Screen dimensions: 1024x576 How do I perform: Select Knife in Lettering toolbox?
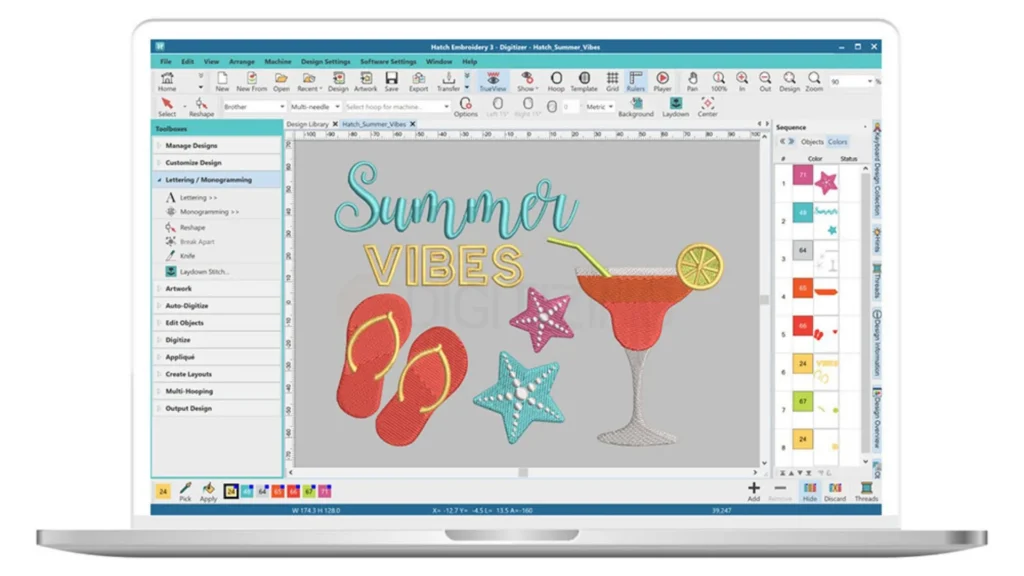(x=180, y=256)
